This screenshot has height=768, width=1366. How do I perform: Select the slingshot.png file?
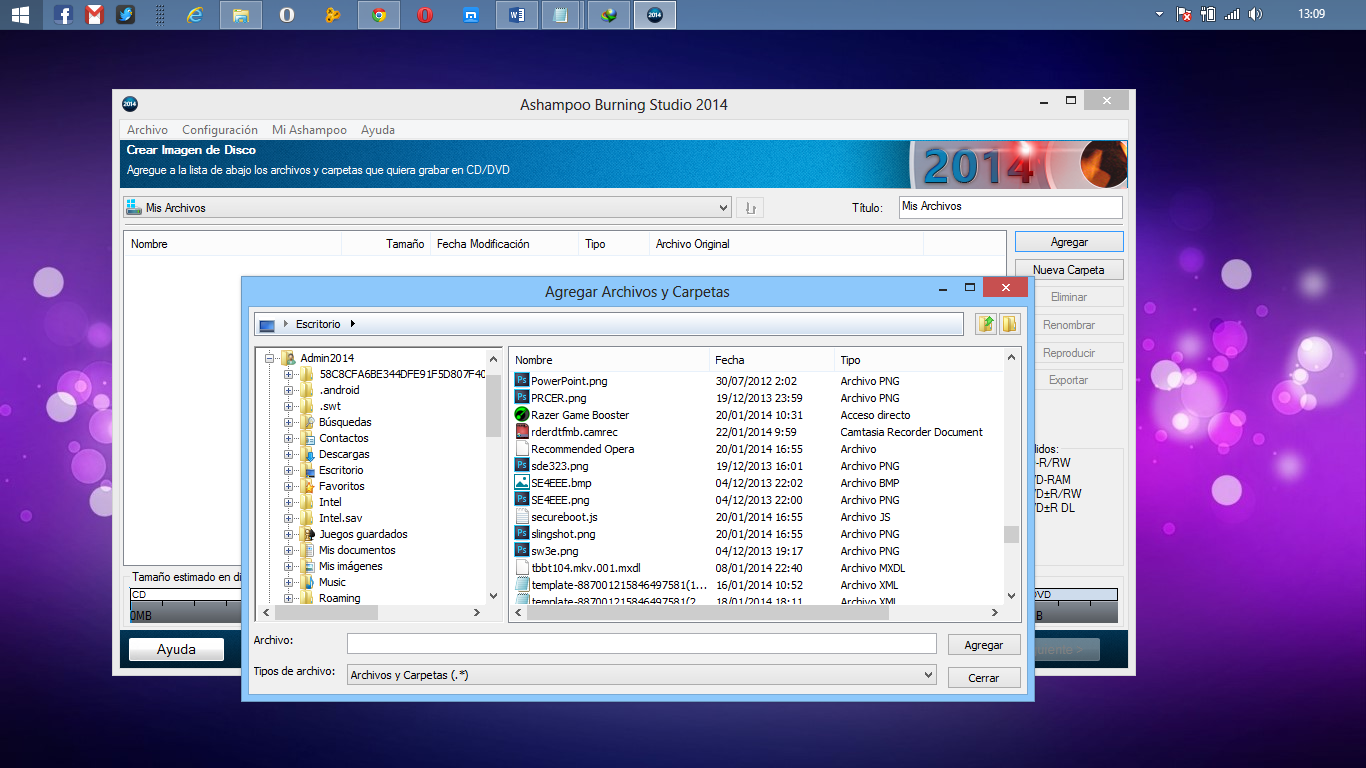click(563, 534)
